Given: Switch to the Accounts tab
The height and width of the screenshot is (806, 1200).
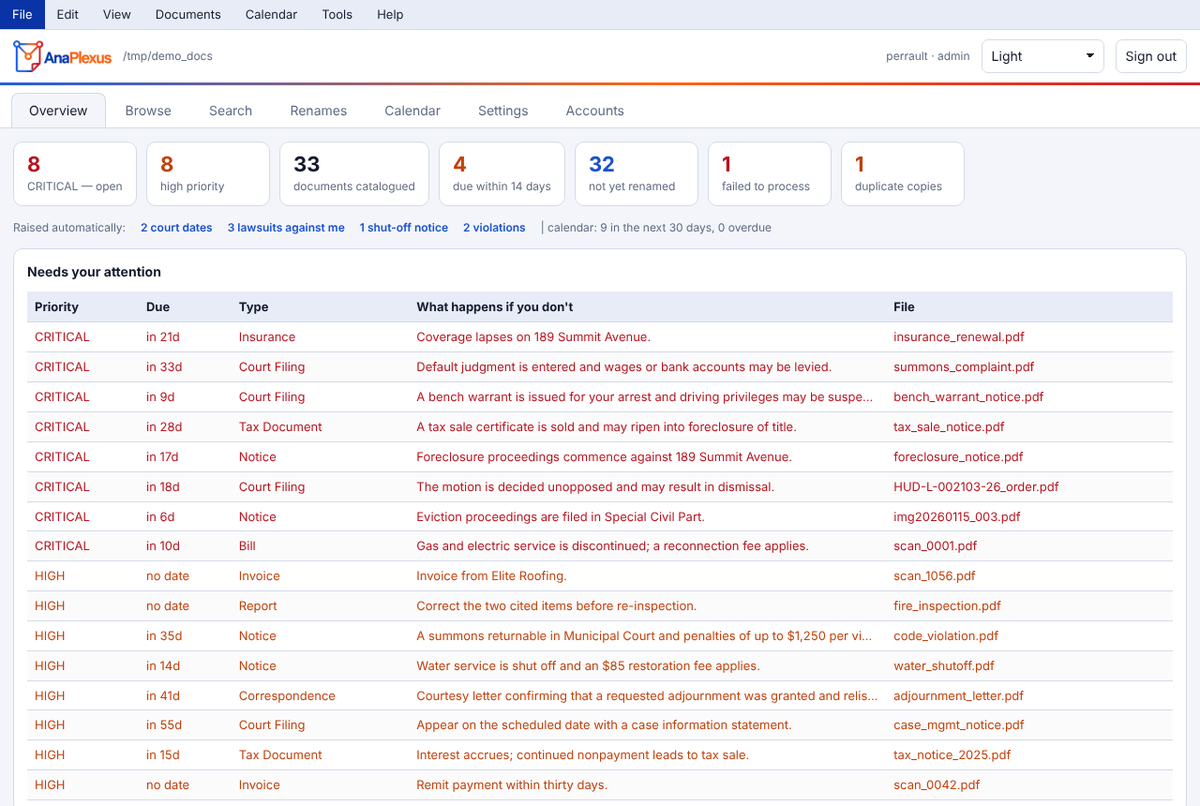Looking at the screenshot, I should (x=594, y=111).
